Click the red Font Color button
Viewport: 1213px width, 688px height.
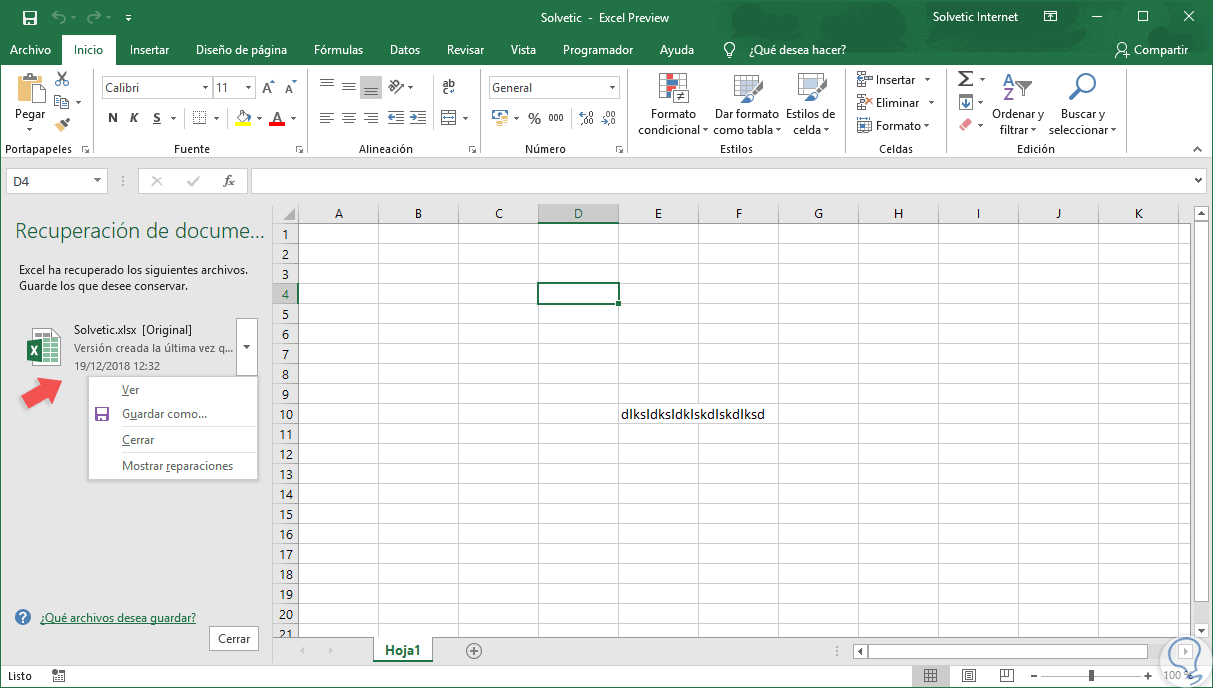click(x=275, y=118)
